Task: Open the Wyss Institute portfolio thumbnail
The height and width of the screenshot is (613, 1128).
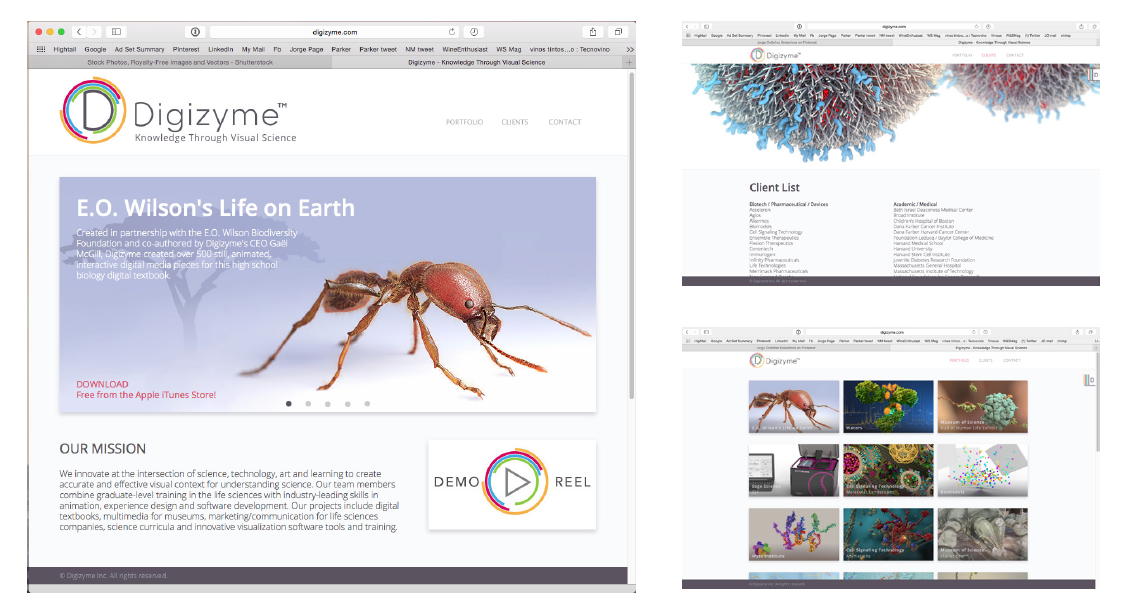Action: (x=793, y=535)
